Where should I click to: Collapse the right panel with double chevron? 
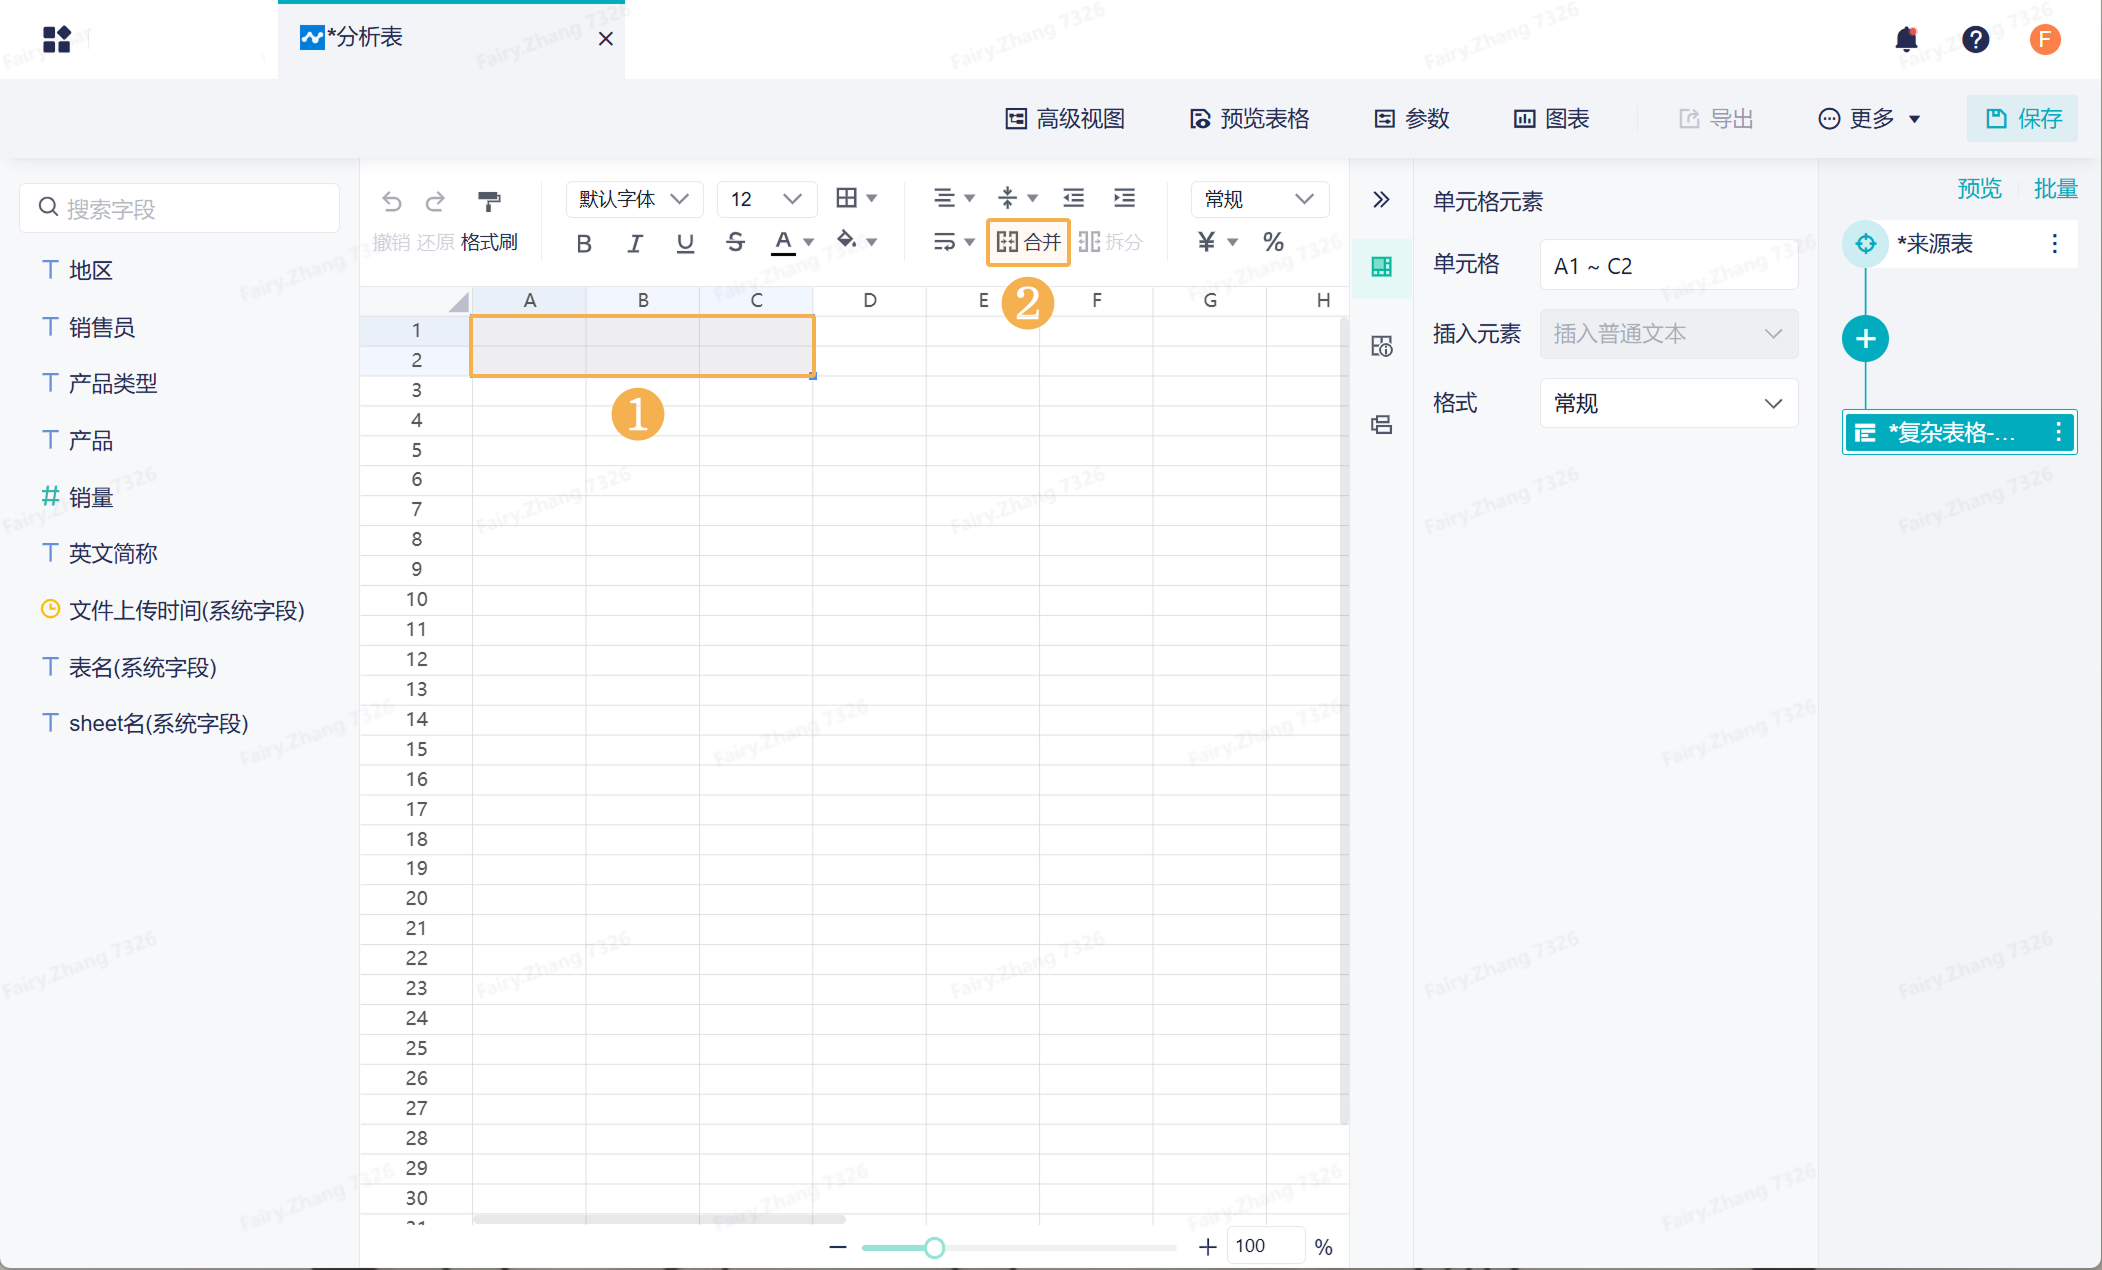(x=1381, y=200)
